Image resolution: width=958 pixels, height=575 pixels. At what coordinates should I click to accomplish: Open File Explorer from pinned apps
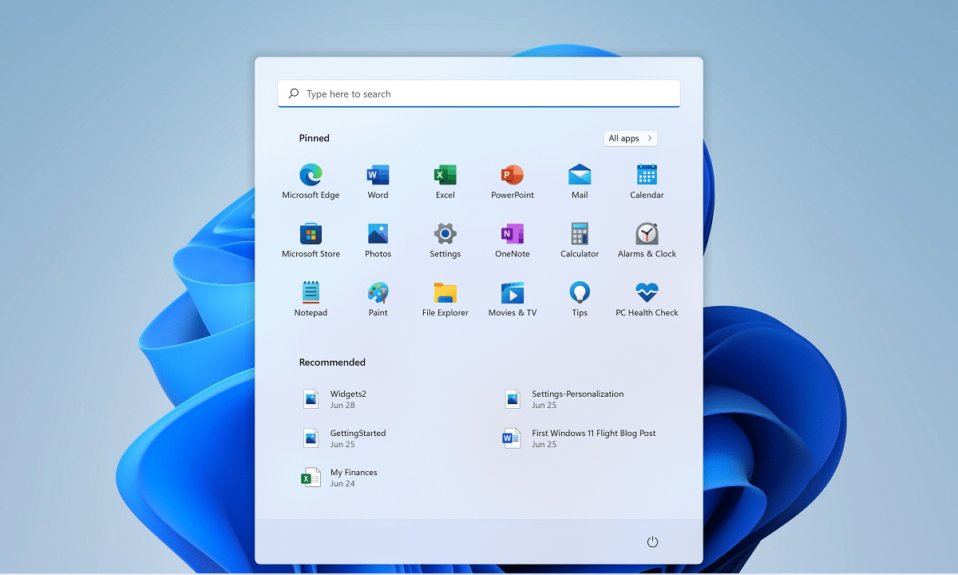click(445, 299)
